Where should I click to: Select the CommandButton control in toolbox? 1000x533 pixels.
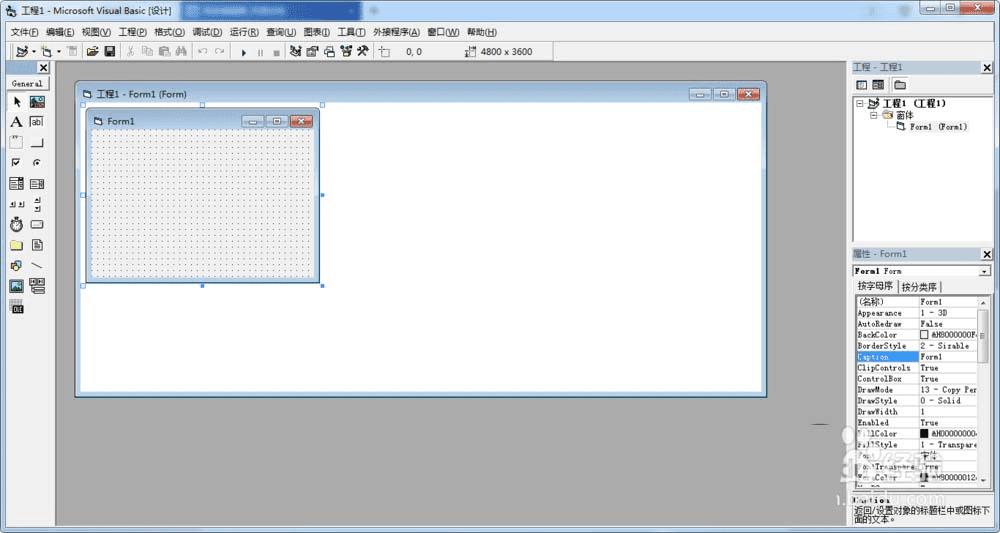pyautogui.click(x=37, y=142)
